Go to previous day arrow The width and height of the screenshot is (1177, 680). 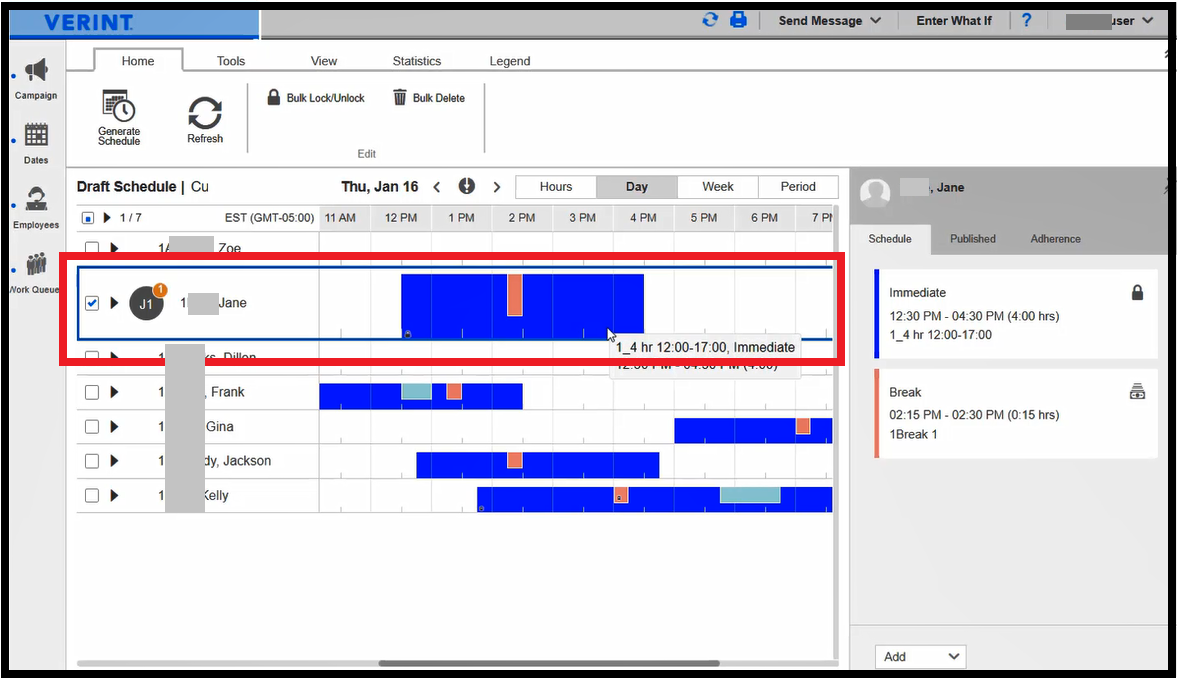tap(437, 187)
